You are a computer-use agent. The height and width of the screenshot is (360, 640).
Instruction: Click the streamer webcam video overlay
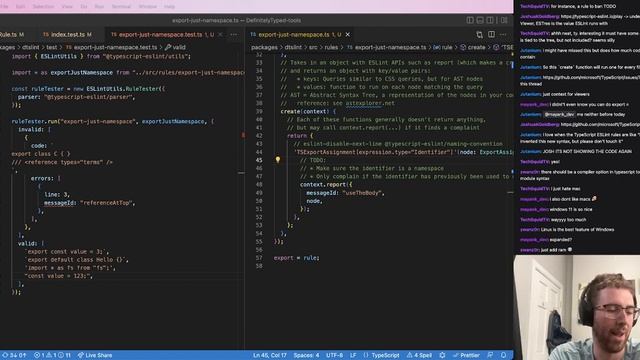(x=577, y=307)
